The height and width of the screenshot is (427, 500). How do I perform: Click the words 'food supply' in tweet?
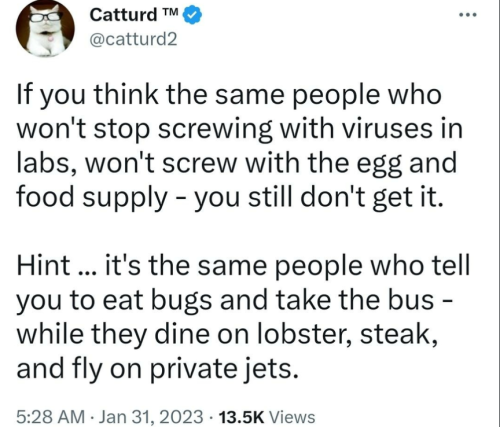pyautogui.click(x=92, y=198)
